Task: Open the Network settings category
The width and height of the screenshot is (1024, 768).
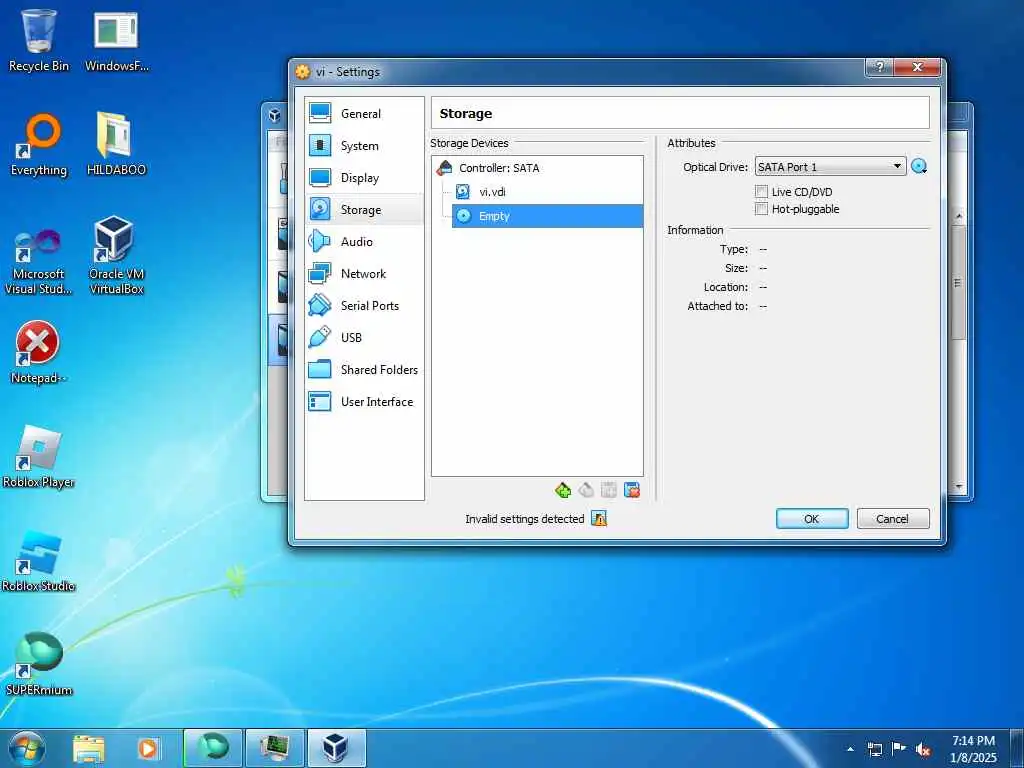Action: (x=364, y=274)
